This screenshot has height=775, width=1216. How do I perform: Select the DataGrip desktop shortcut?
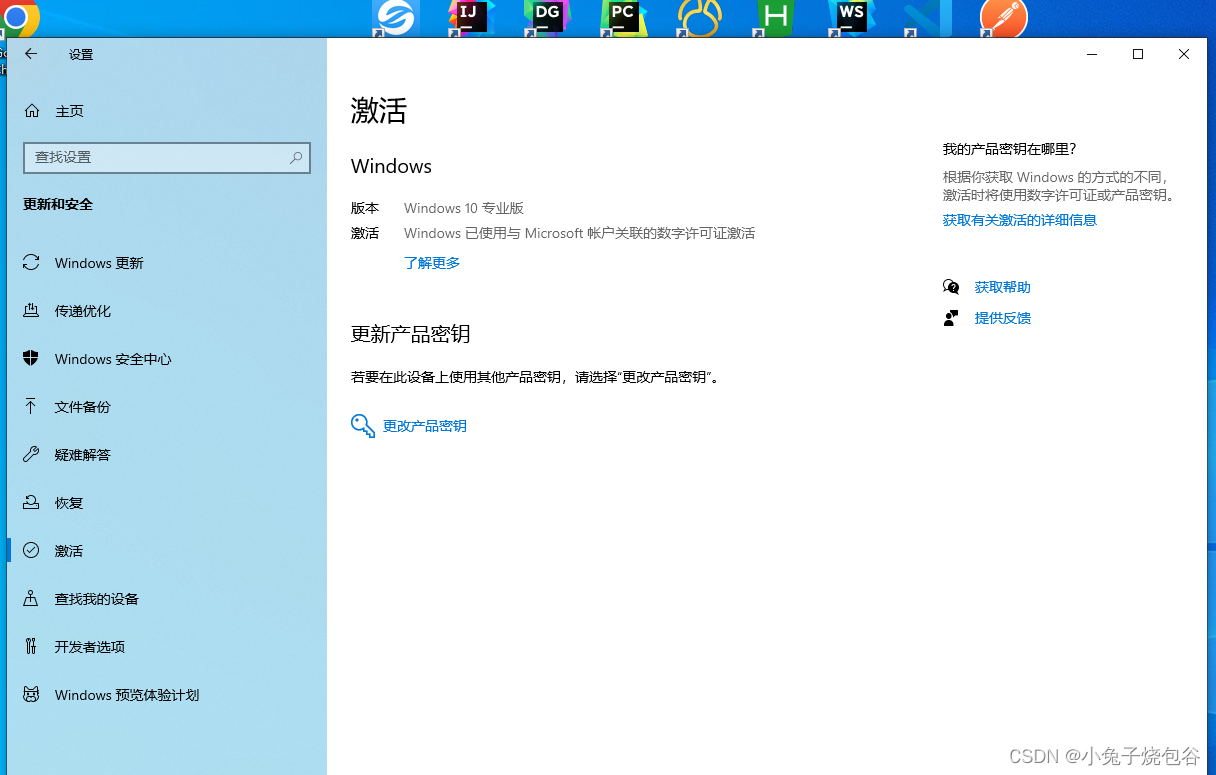point(547,18)
